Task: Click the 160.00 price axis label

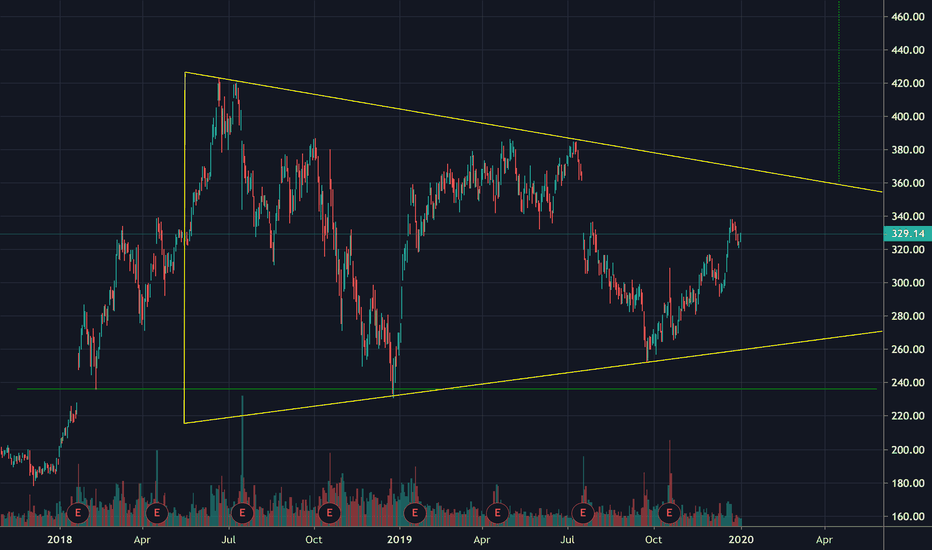Action: click(x=908, y=517)
